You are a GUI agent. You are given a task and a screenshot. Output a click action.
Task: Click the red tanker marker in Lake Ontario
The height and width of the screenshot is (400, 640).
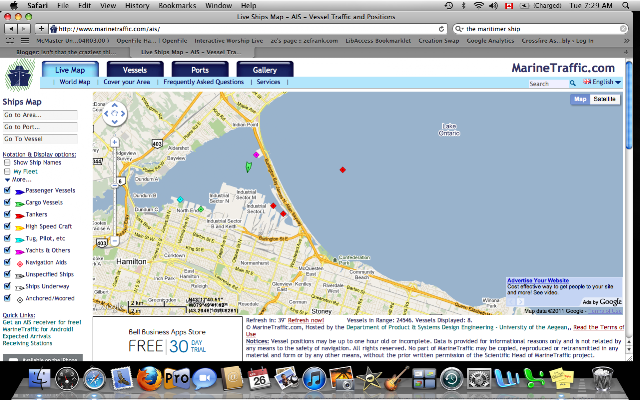click(342, 170)
